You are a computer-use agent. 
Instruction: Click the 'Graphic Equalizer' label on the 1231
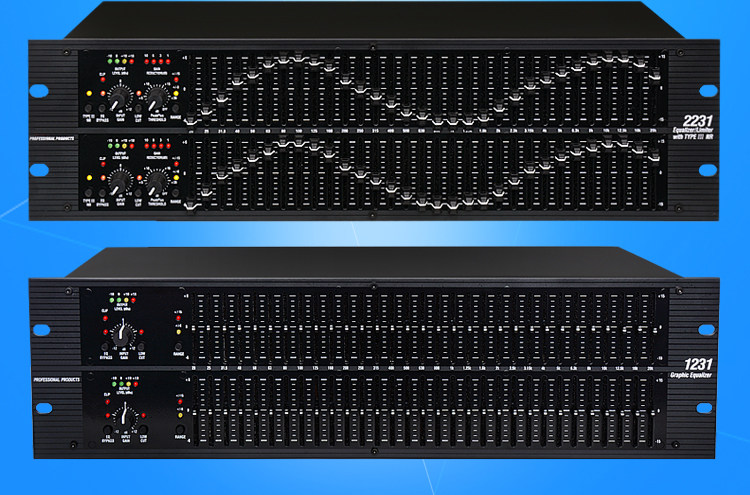click(x=691, y=375)
